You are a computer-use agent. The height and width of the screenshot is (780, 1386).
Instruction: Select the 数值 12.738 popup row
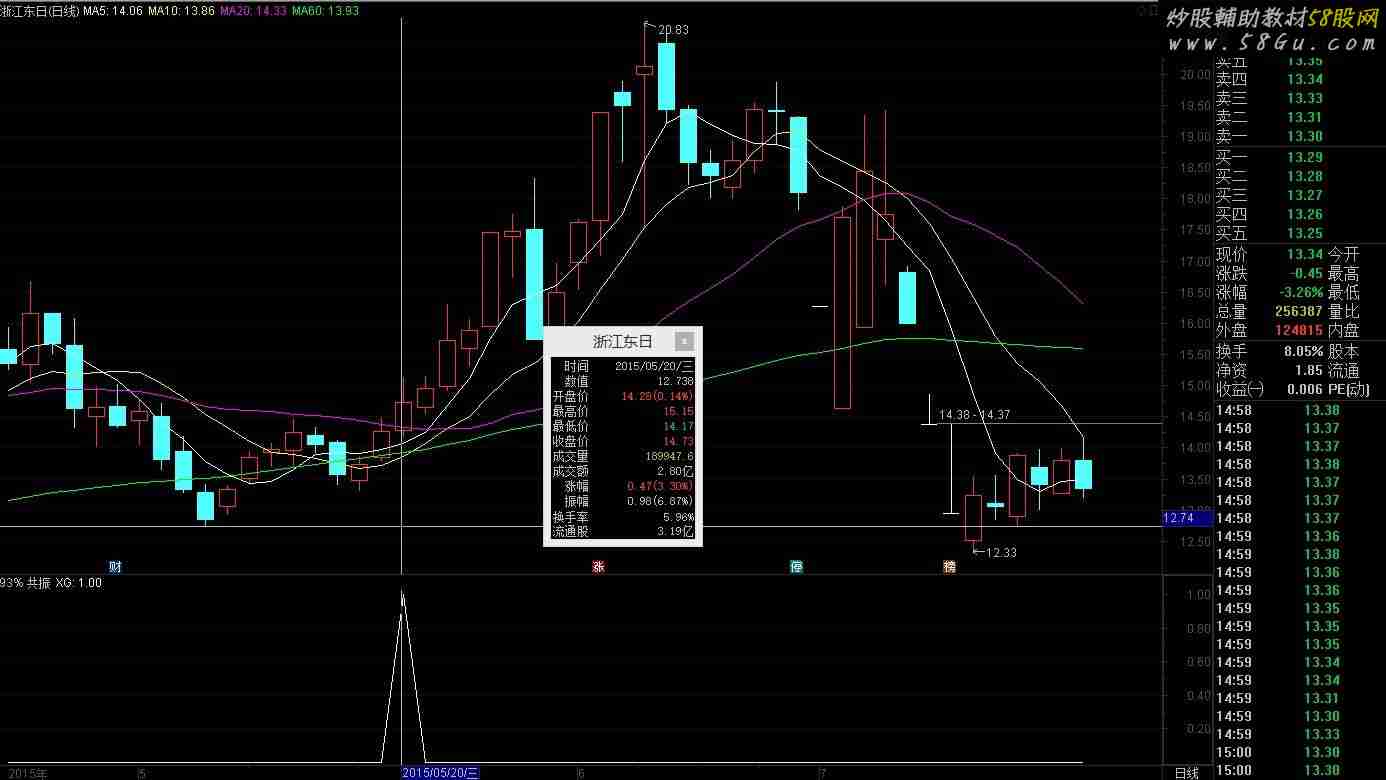point(622,382)
